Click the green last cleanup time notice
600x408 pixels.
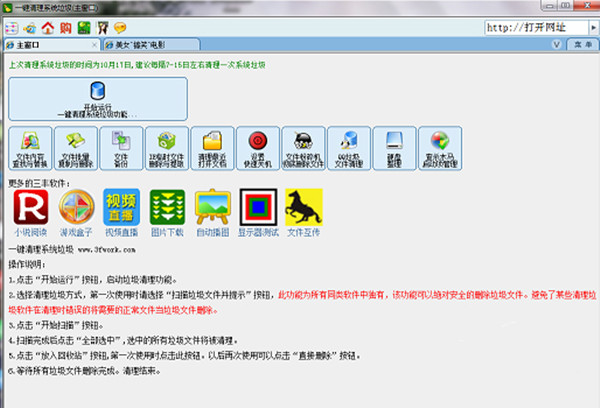click(x=137, y=65)
